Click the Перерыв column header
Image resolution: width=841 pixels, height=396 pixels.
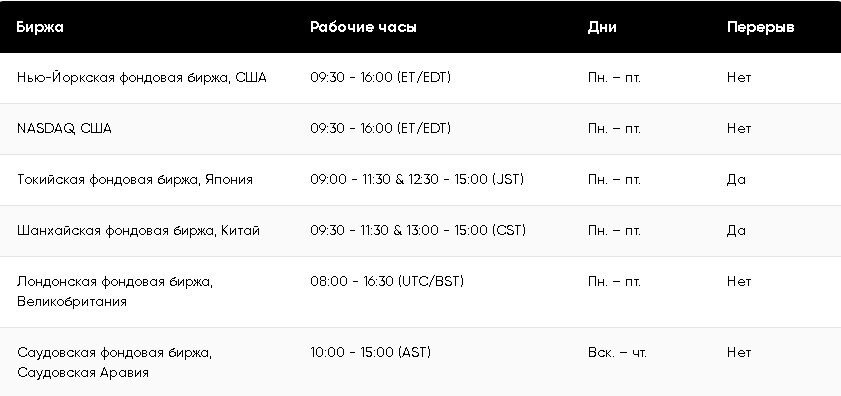pos(761,27)
